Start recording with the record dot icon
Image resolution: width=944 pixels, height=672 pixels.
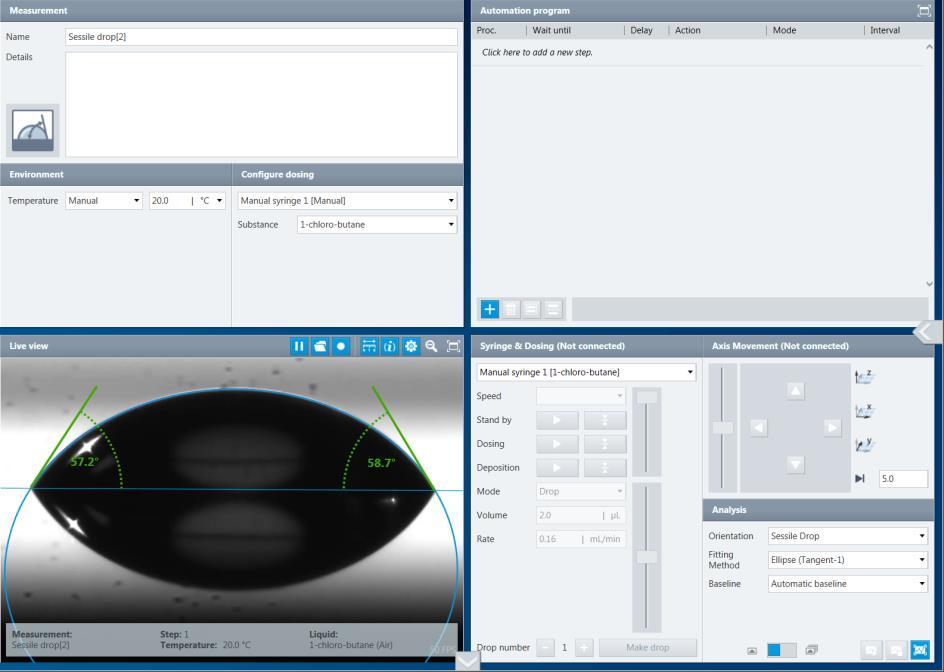(x=341, y=346)
